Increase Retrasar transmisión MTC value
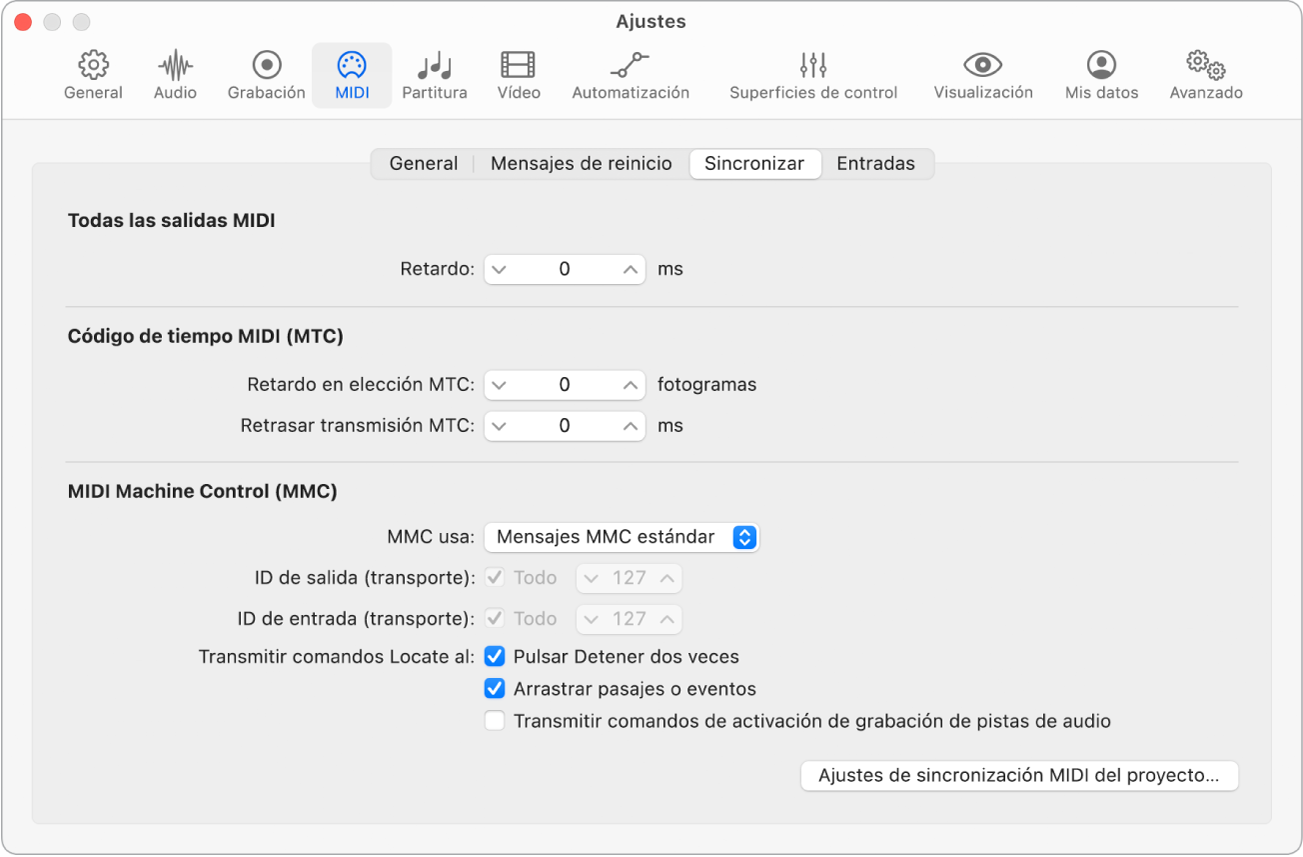The height and width of the screenshot is (857, 1303). click(630, 426)
